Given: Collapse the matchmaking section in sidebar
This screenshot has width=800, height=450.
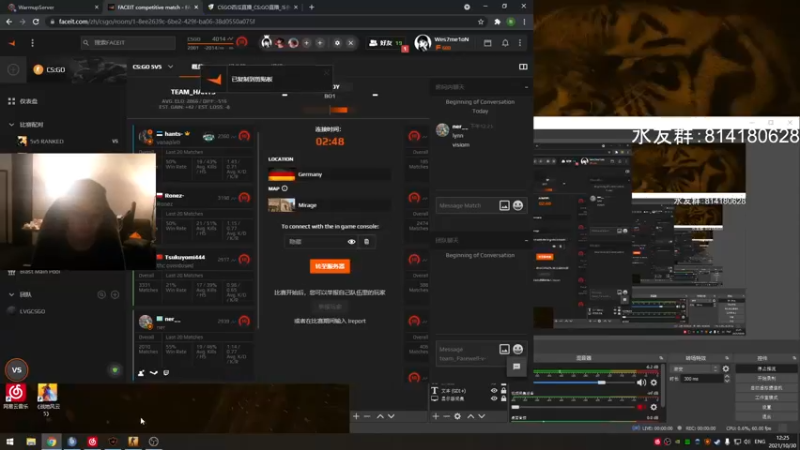Looking at the screenshot, I should [x=11, y=124].
